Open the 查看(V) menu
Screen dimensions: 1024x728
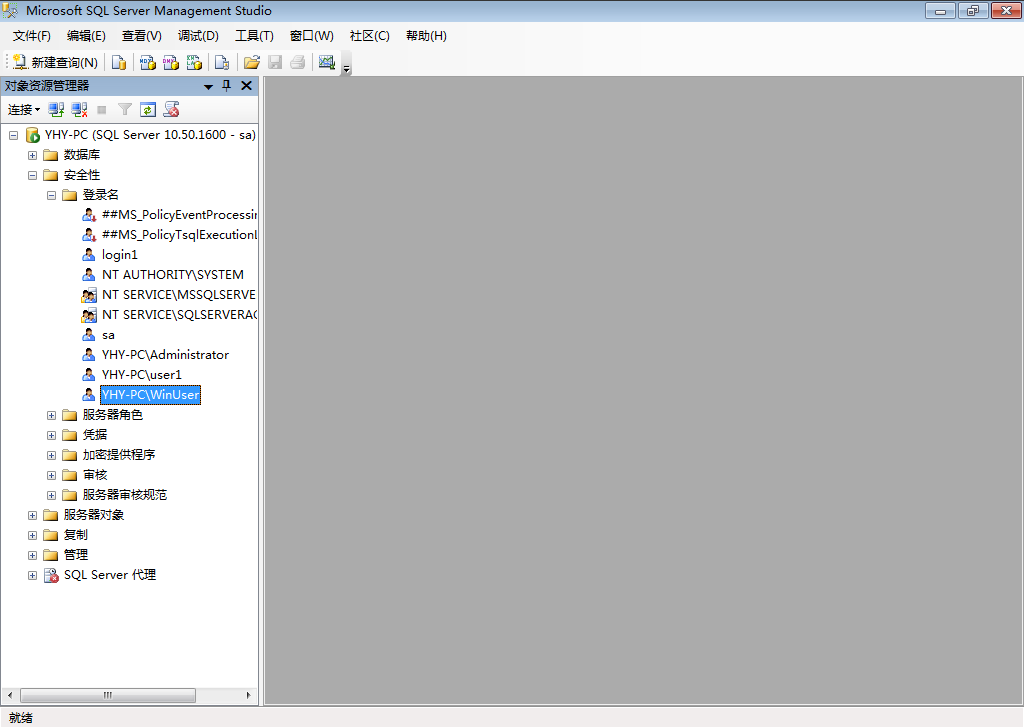point(142,36)
